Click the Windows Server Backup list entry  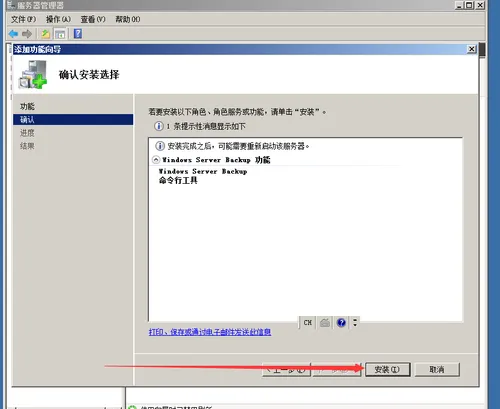[x=203, y=171]
